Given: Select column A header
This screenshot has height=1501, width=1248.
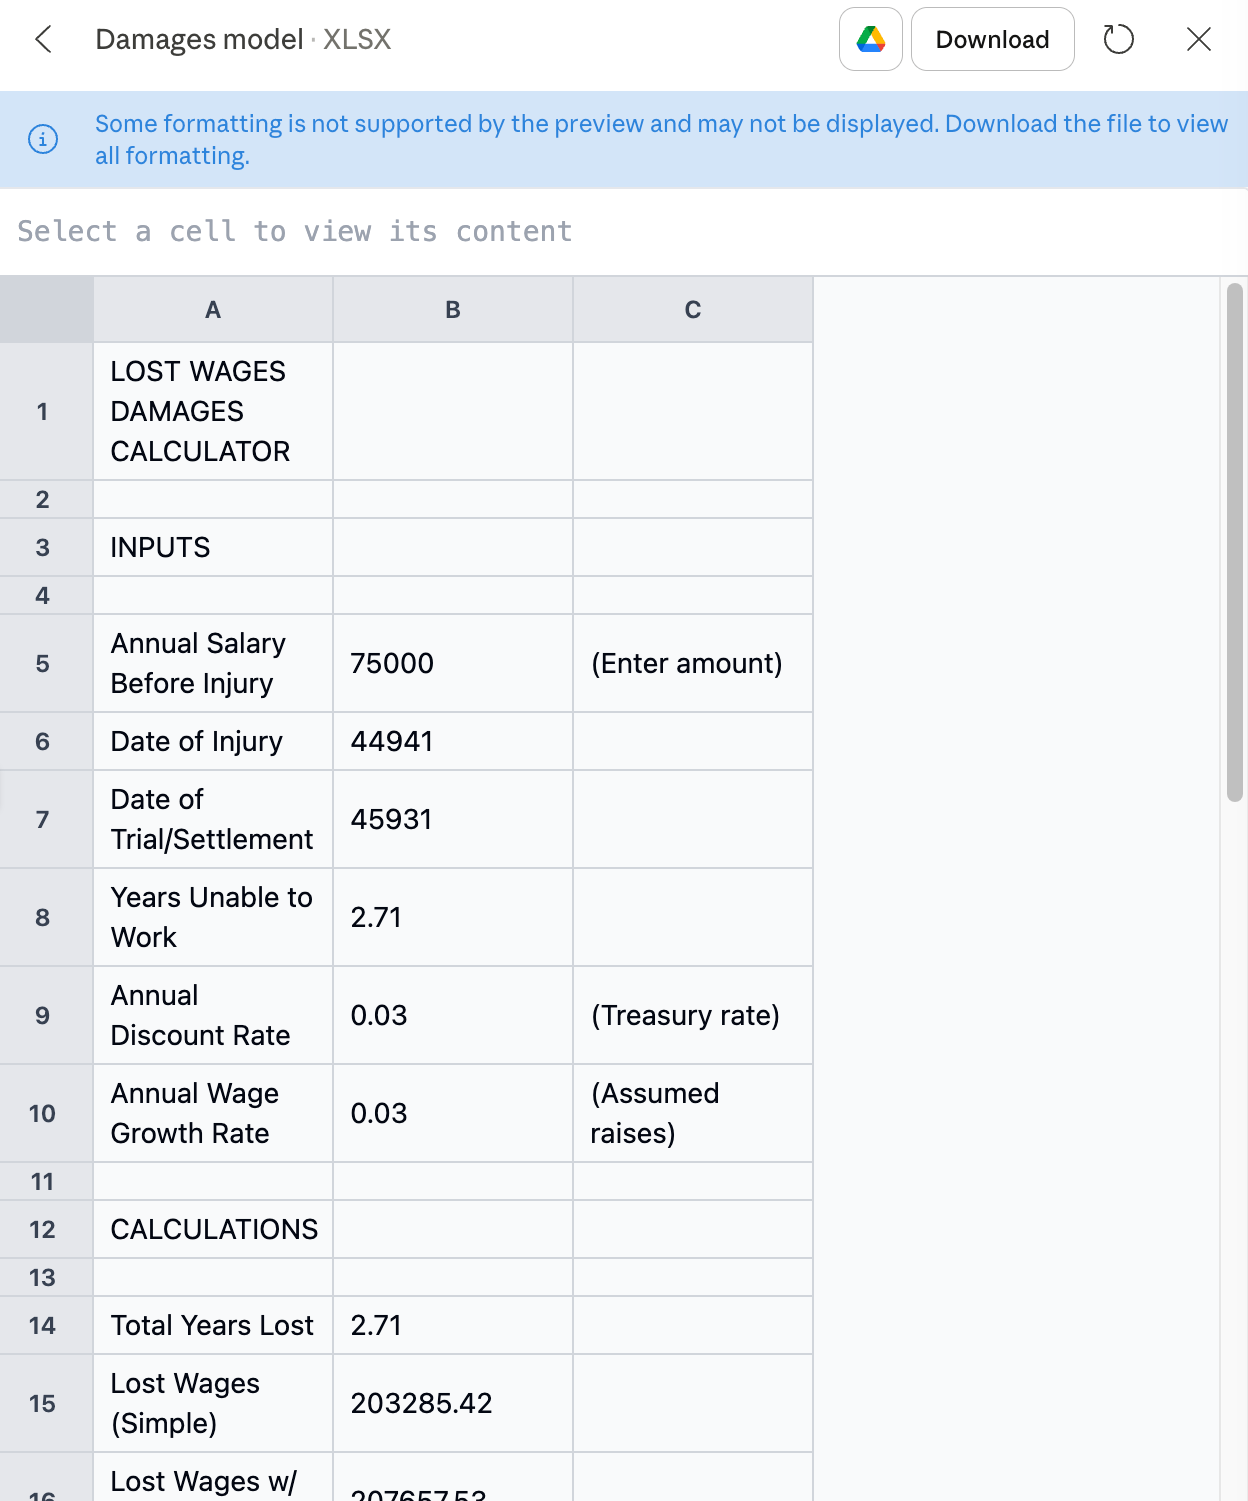Looking at the screenshot, I should (213, 310).
